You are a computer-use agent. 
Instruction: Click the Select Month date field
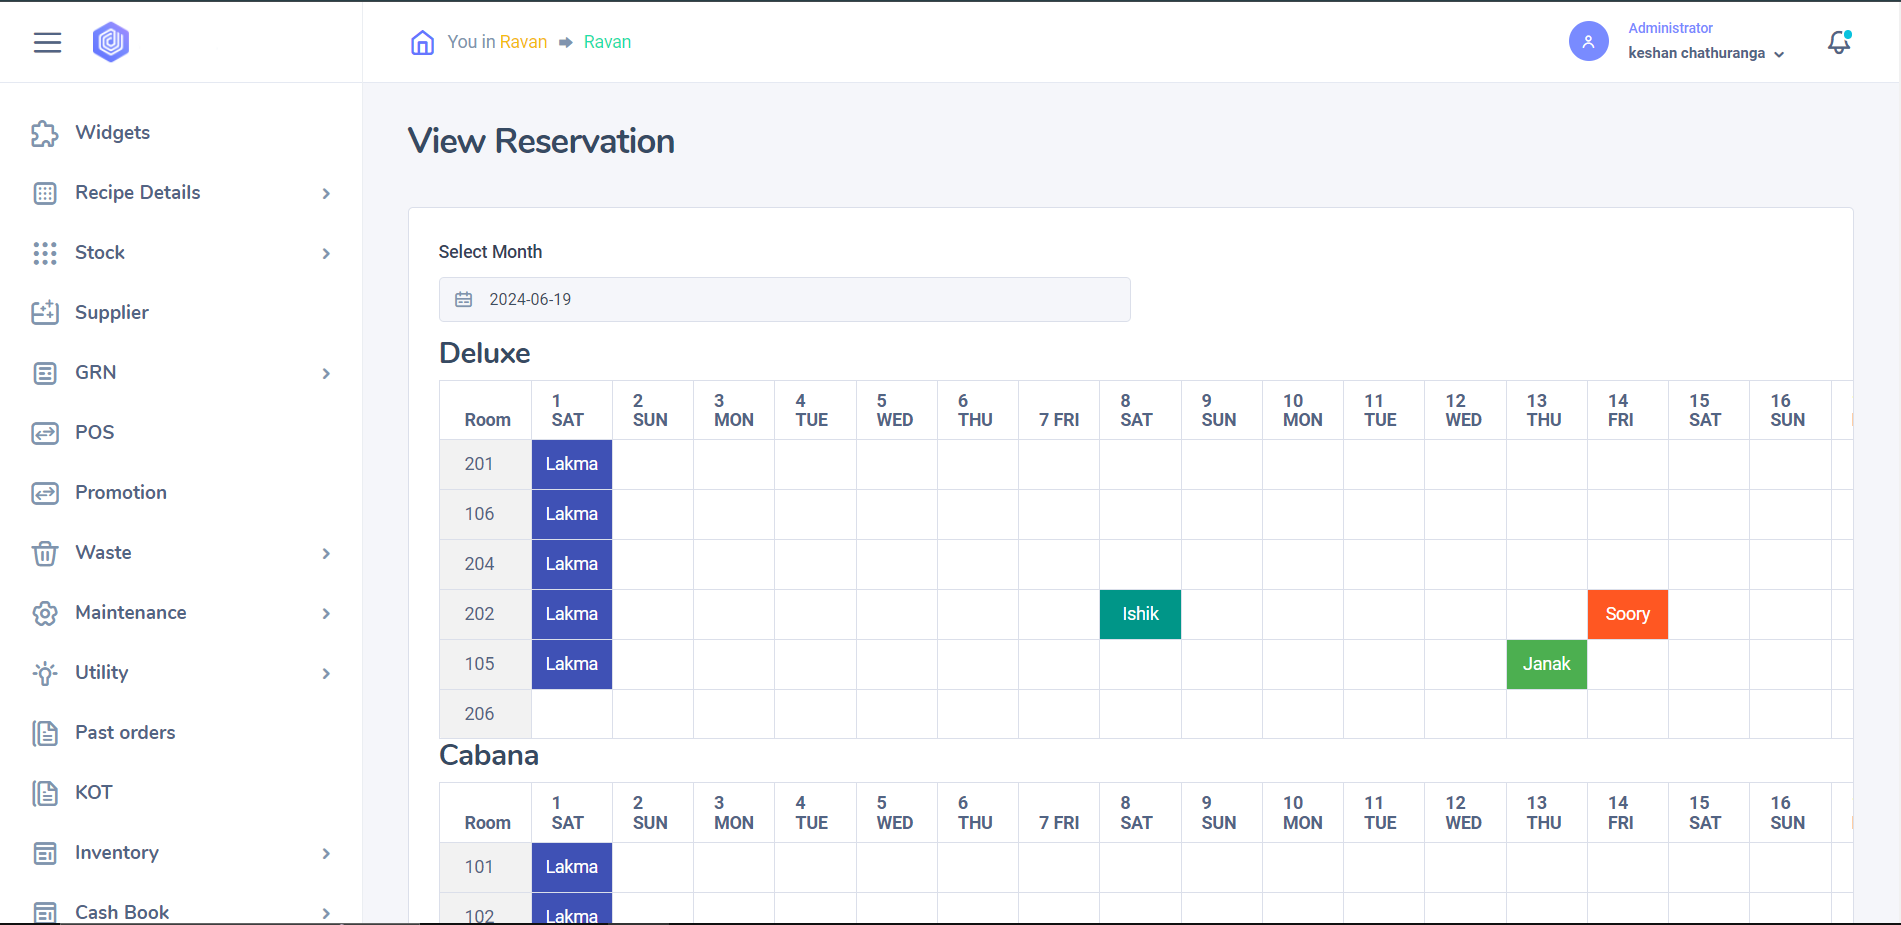pyautogui.click(x=784, y=299)
